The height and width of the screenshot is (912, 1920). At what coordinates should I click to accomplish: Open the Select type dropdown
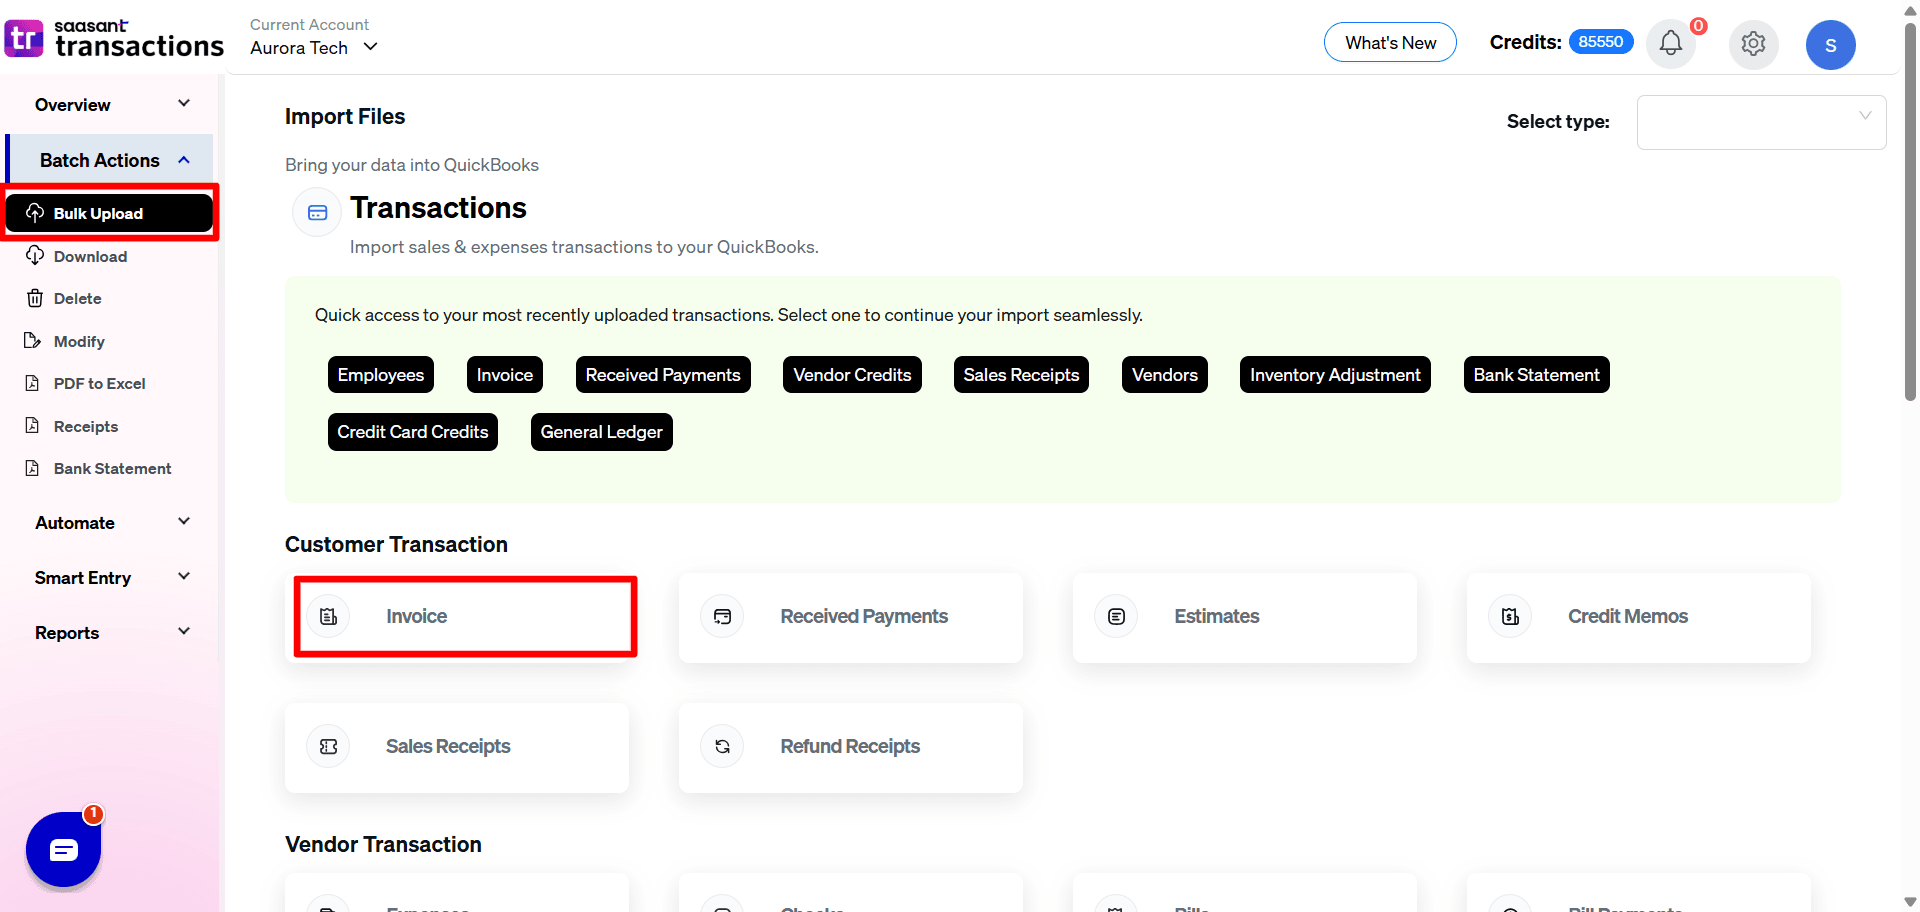(x=1761, y=122)
